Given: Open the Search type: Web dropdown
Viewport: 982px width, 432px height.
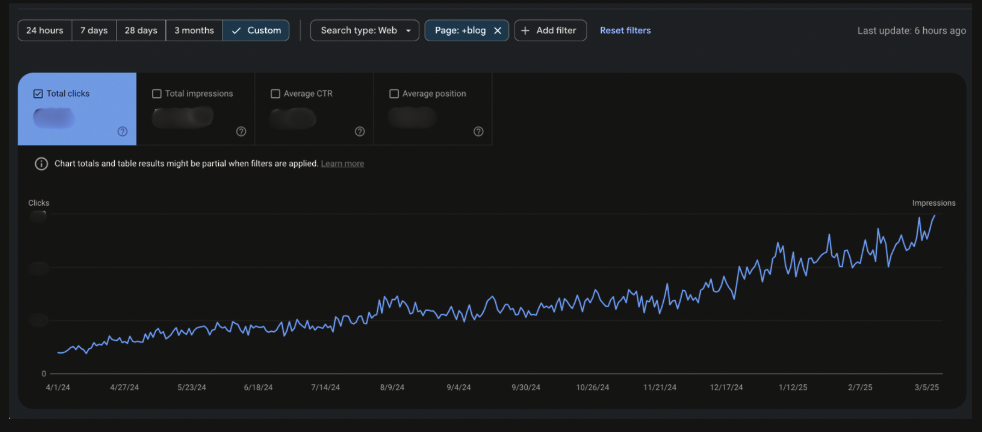Looking at the screenshot, I should tap(365, 31).
